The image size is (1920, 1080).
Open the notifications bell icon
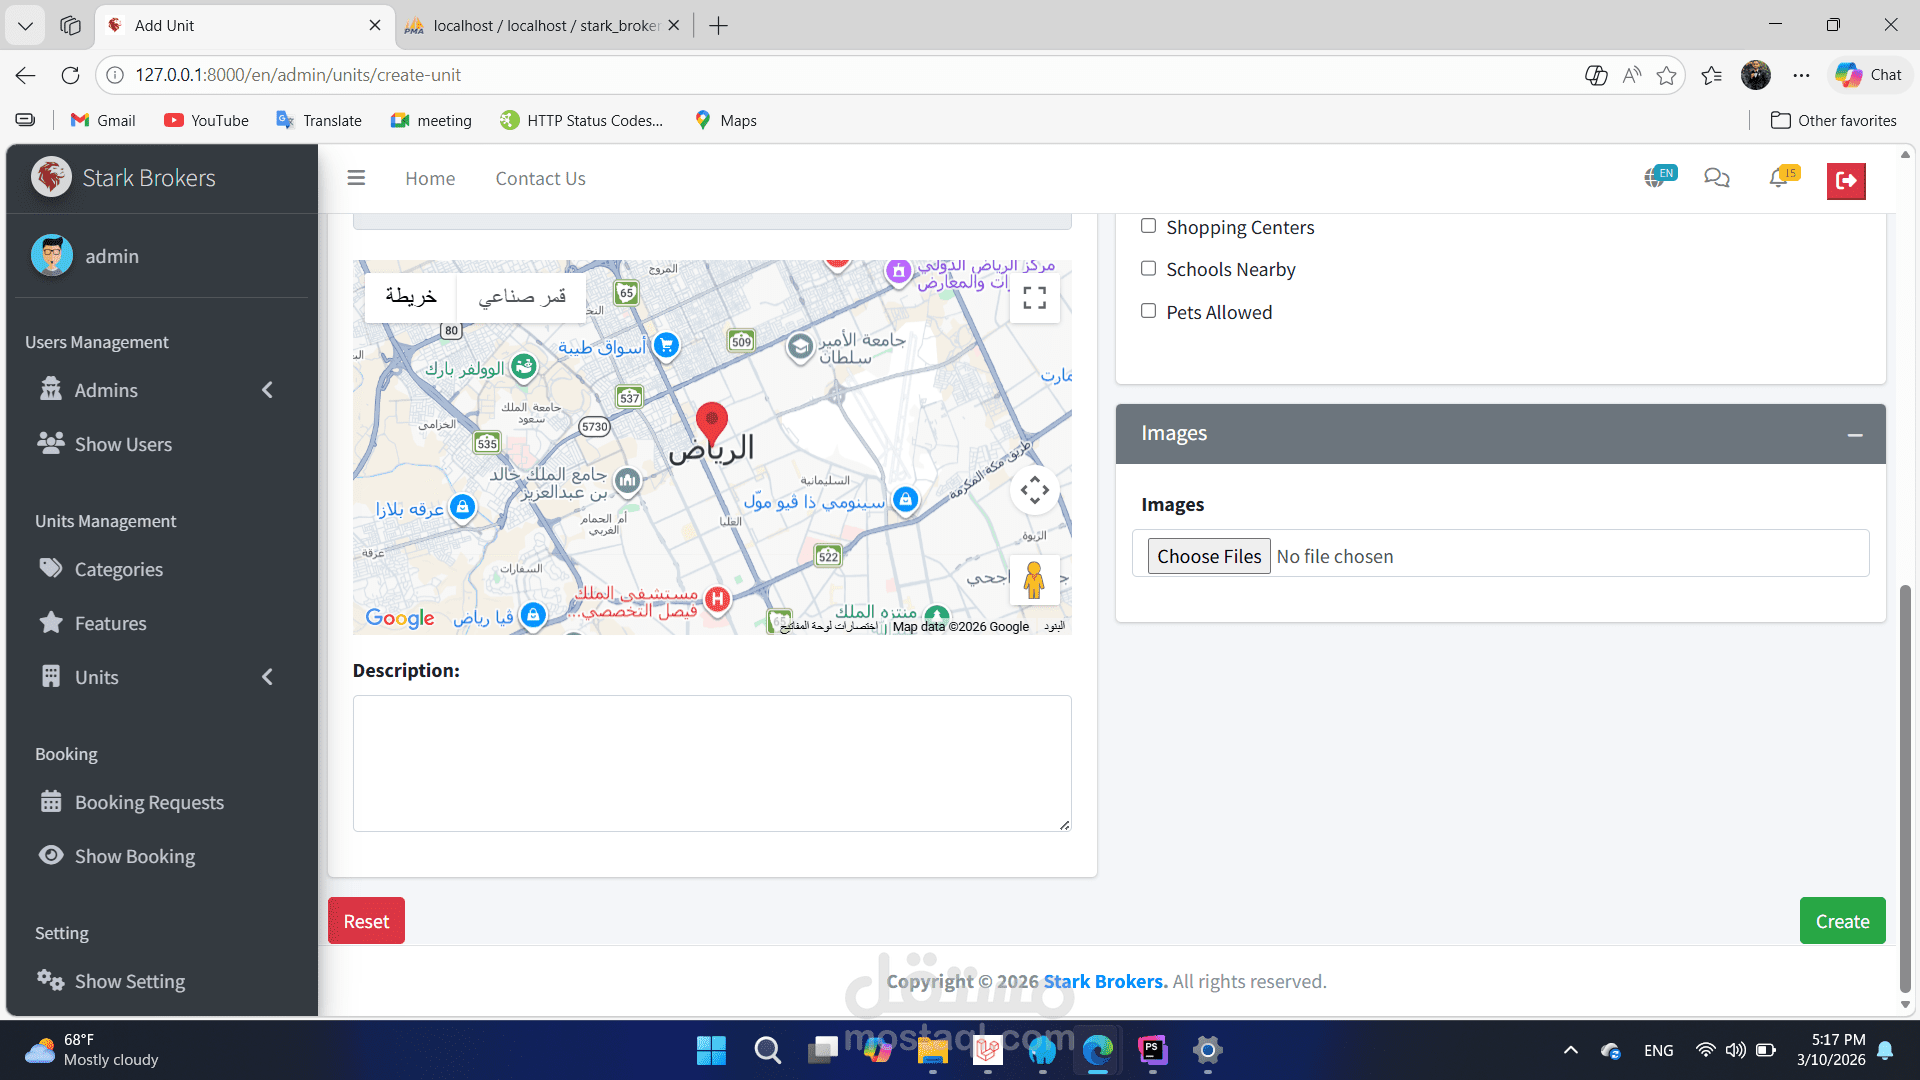coord(1780,178)
